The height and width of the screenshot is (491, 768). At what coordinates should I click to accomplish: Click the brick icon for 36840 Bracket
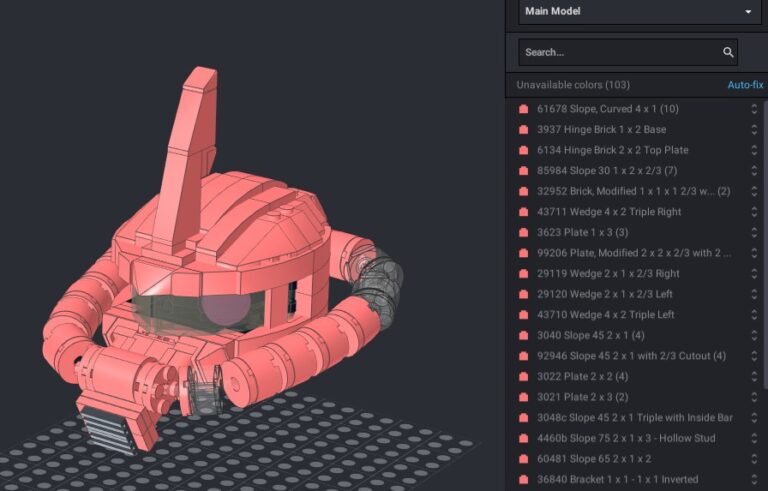click(x=524, y=479)
